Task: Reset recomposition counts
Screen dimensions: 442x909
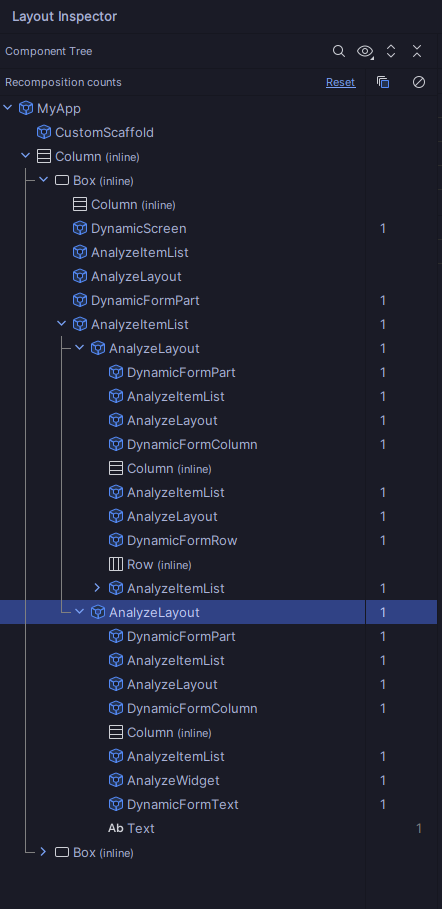Action: point(340,82)
